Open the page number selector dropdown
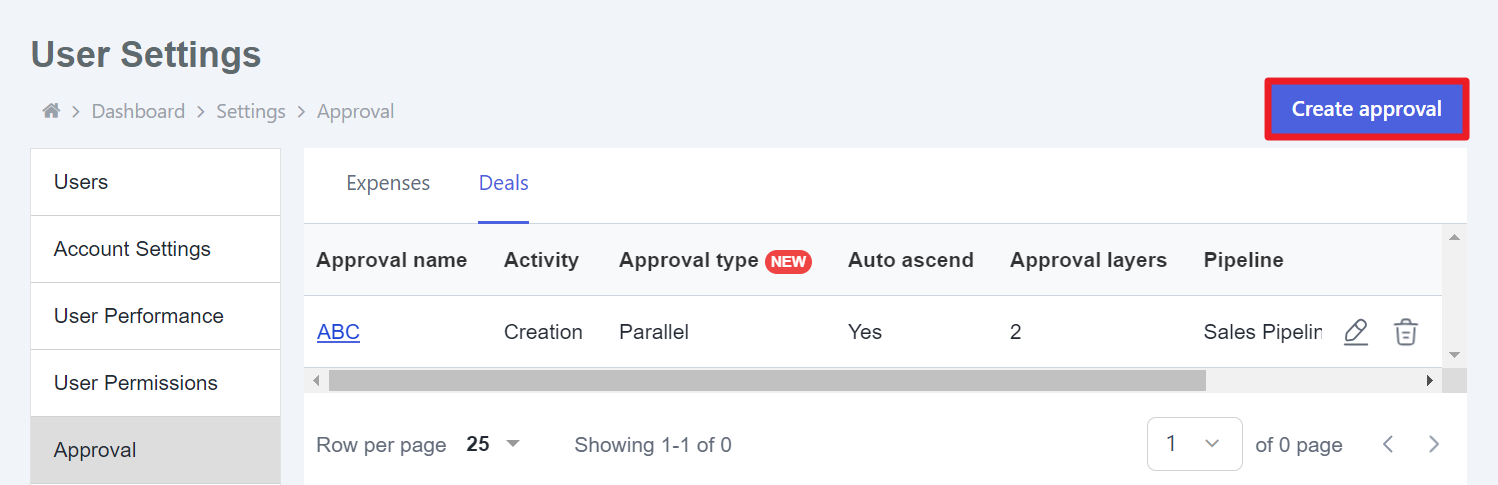1498x485 pixels. (x=1194, y=444)
